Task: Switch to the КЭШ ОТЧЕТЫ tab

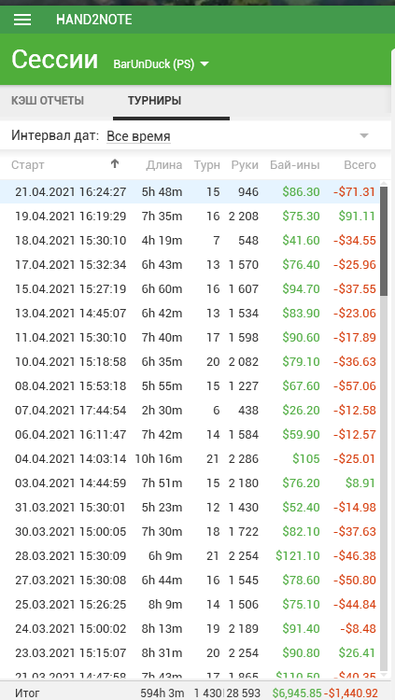Action: tap(47, 100)
